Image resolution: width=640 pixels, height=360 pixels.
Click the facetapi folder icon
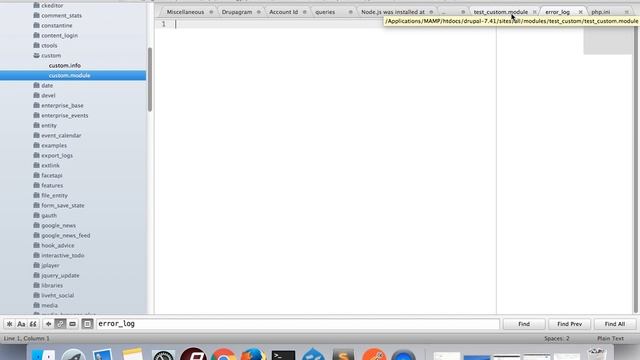click(x=36, y=175)
